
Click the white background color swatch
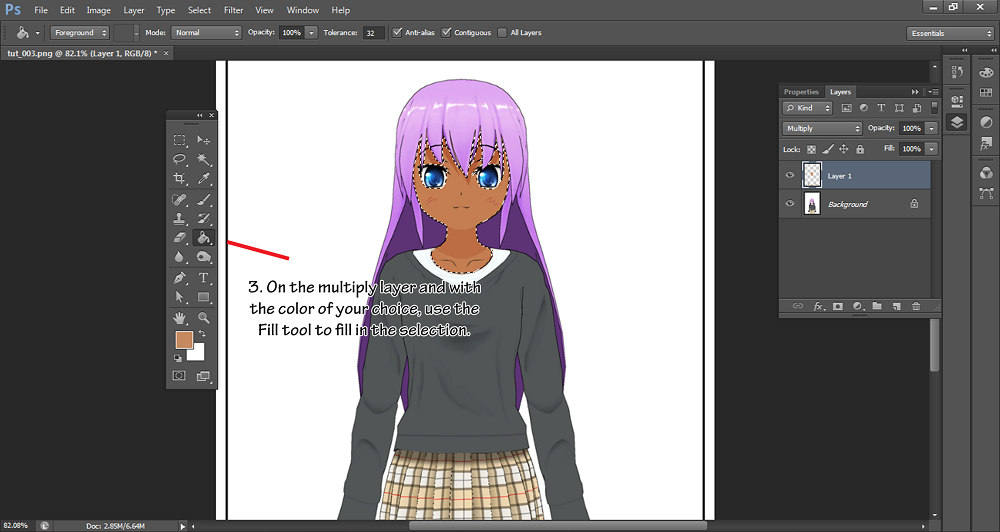click(198, 355)
